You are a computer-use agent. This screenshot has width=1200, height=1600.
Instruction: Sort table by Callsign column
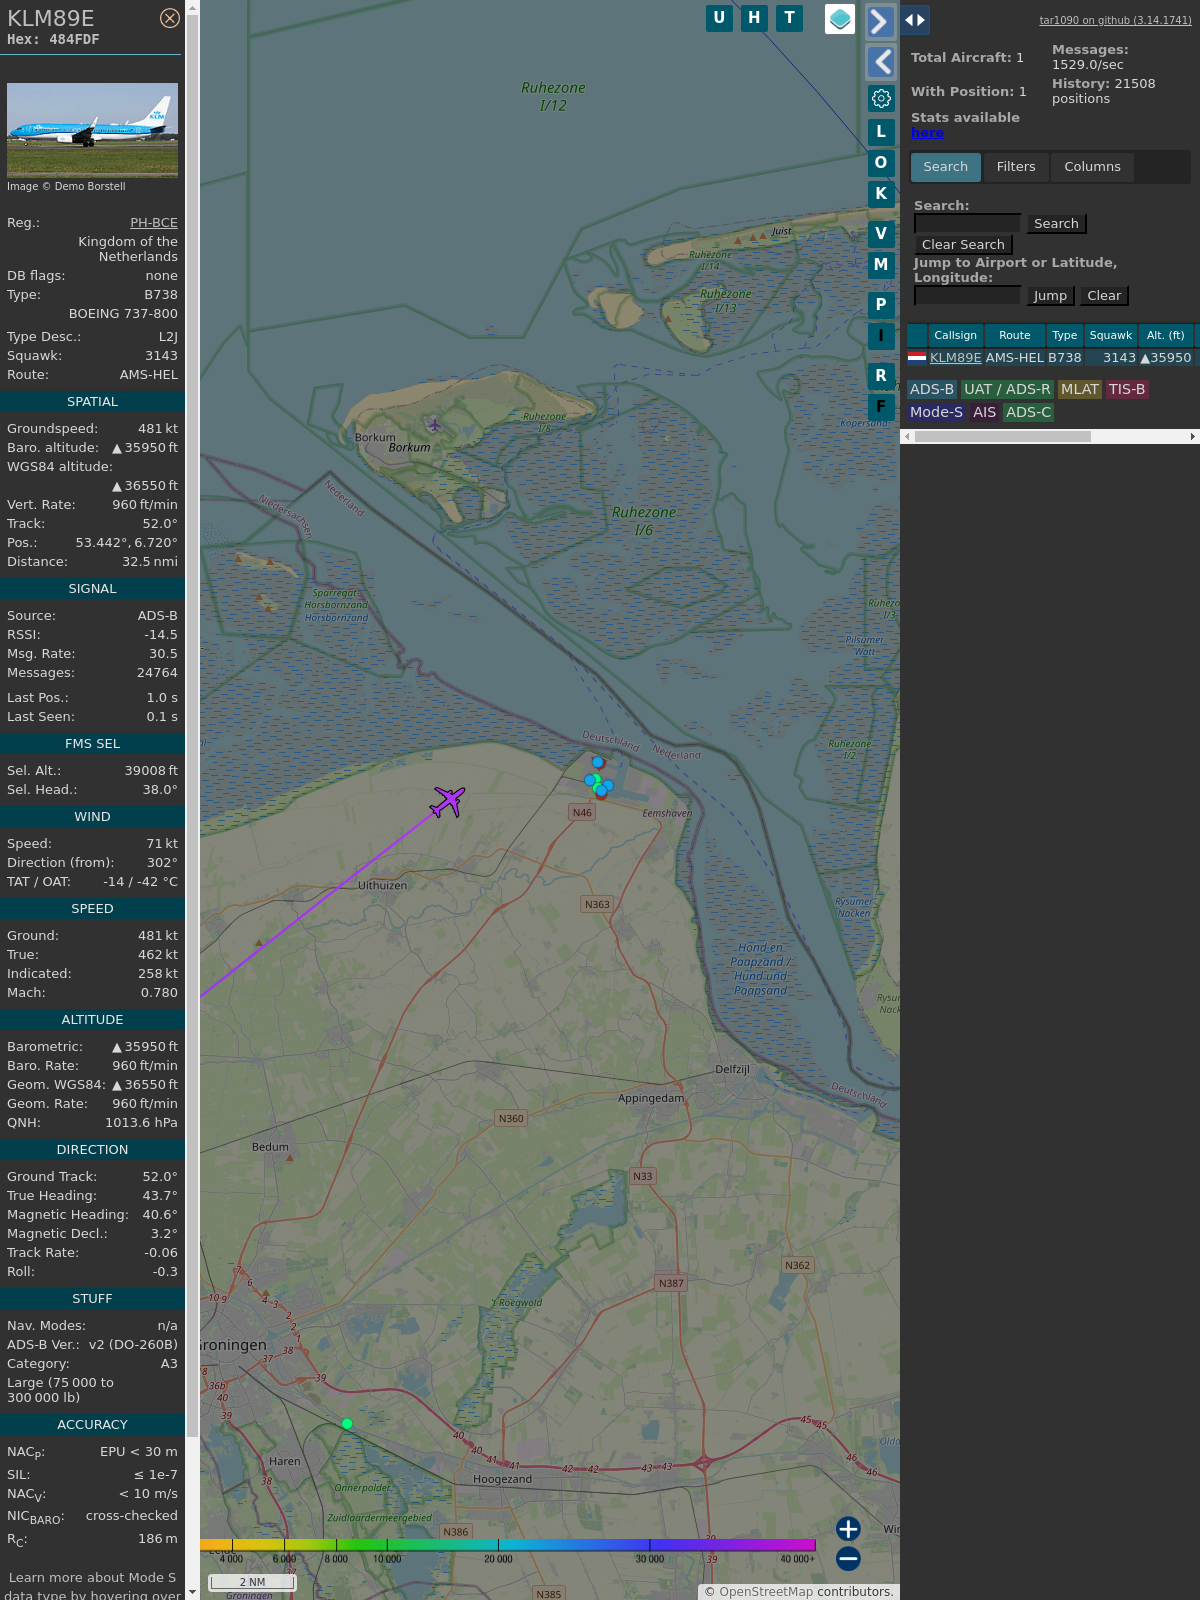(x=956, y=335)
